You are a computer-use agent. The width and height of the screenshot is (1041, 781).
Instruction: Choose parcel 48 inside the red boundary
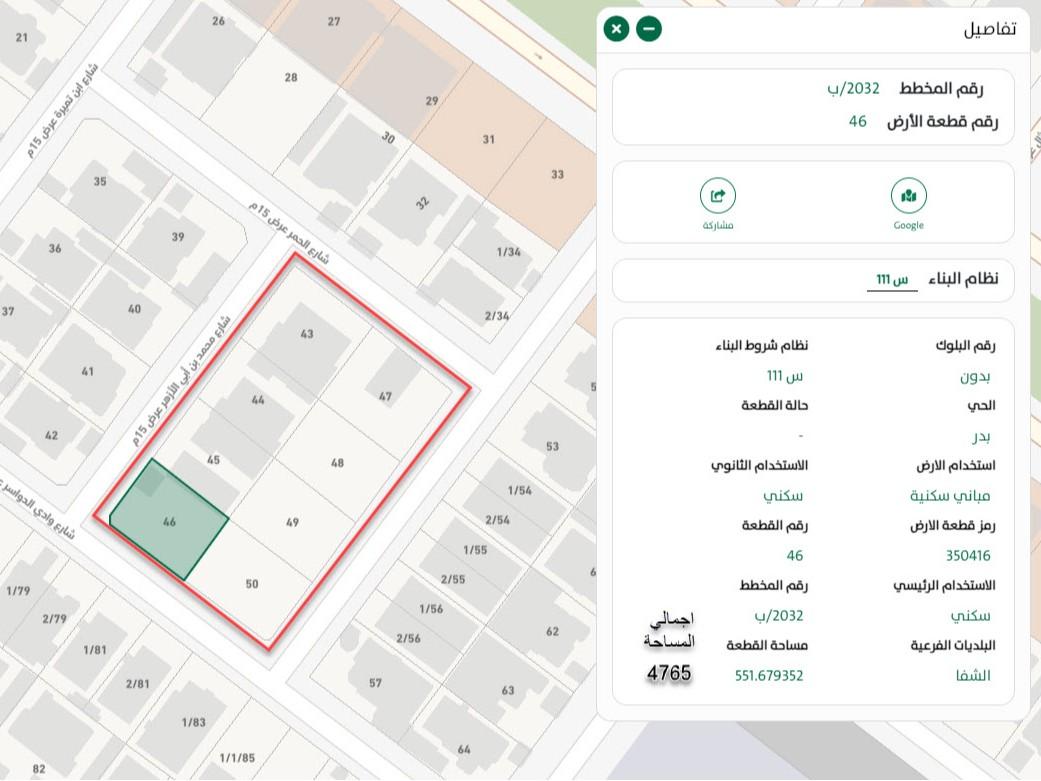pyautogui.click(x=337, y=463)
